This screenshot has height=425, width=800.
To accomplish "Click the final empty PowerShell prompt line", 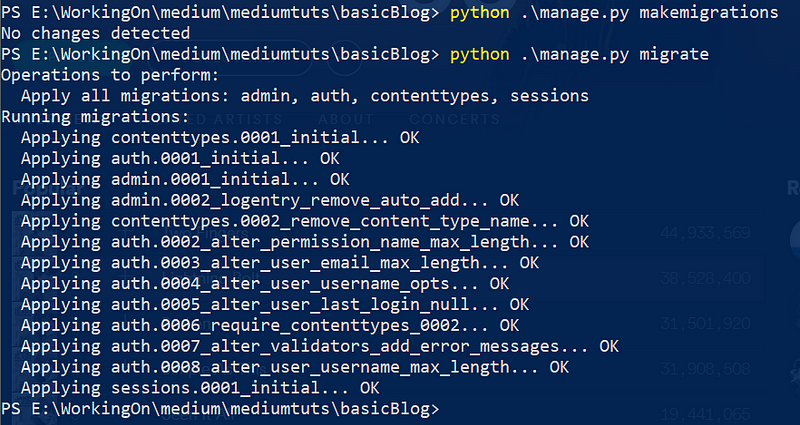I will point(220,410).
